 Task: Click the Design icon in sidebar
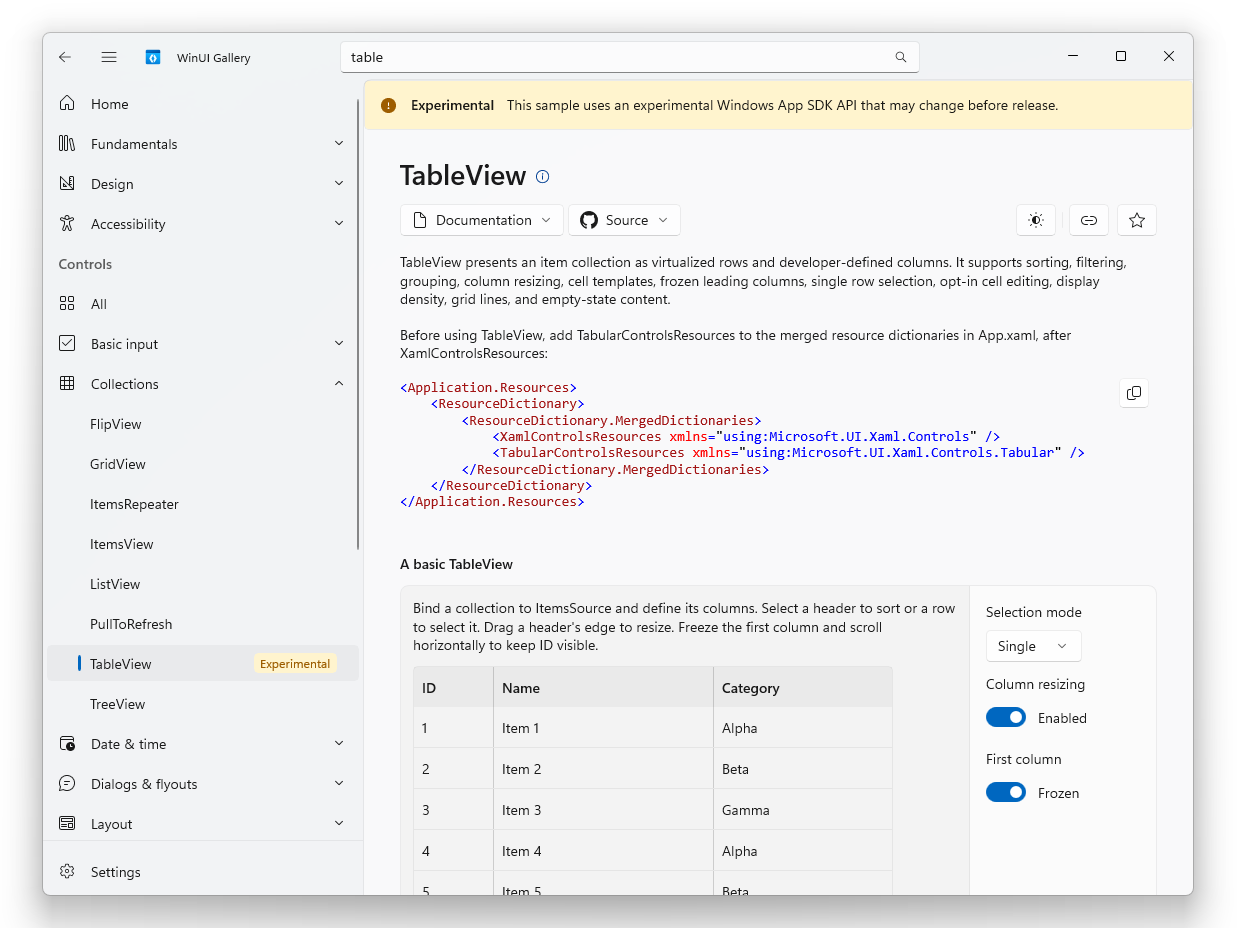tap(67, 183)
